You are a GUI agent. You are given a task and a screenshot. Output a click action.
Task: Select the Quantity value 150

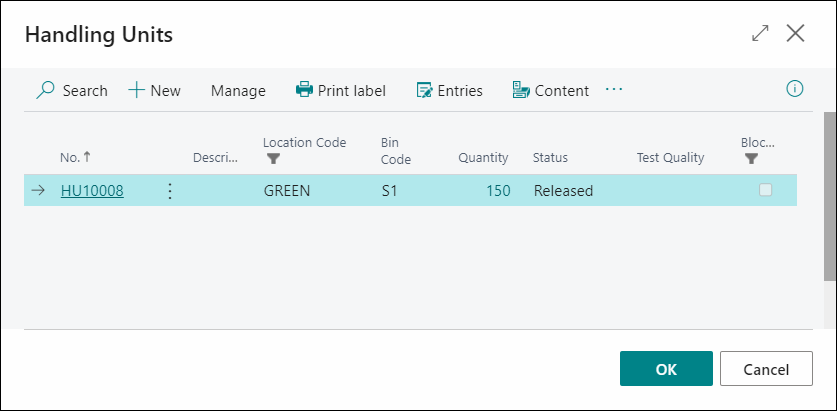point(498,191)
